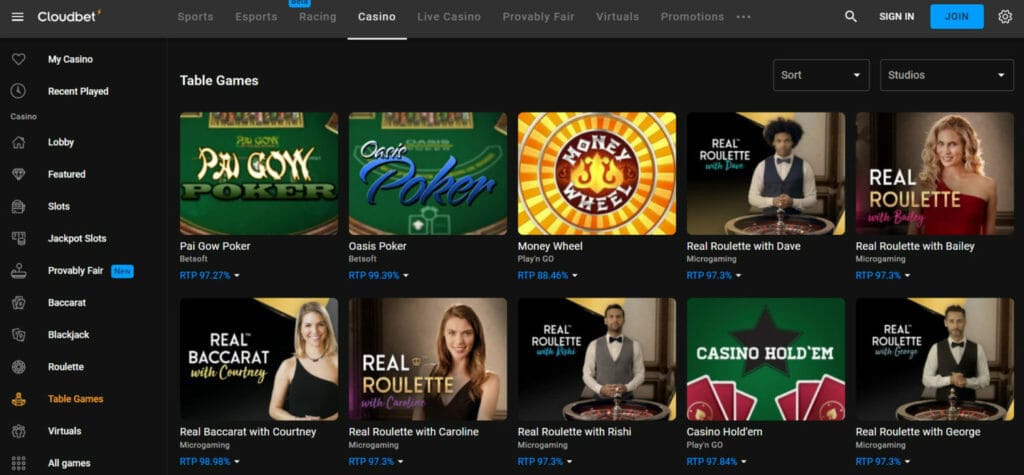Click the Table Games icon

(x=18, y=399)
